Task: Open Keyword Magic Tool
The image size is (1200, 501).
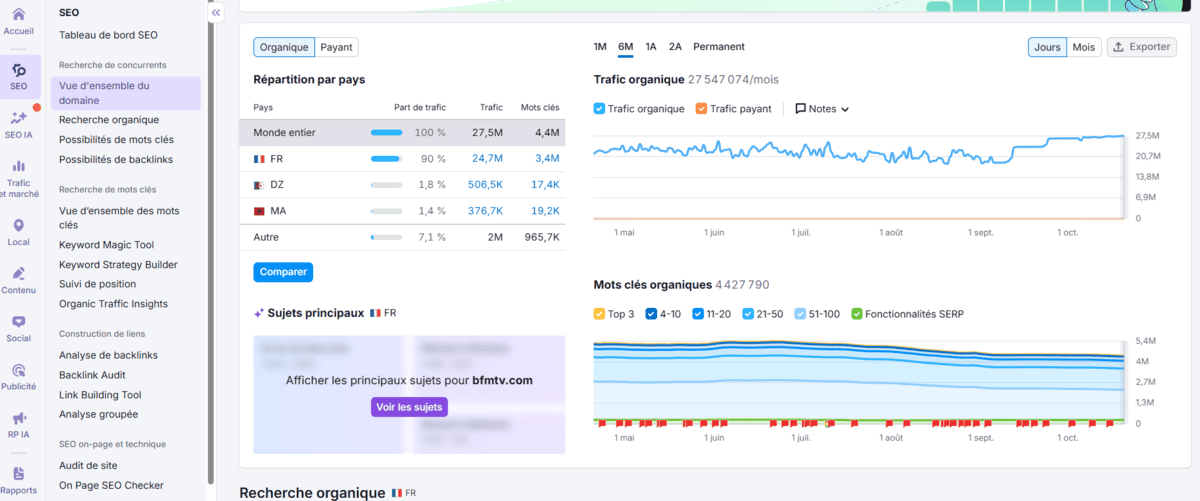Action: point(106,245)
